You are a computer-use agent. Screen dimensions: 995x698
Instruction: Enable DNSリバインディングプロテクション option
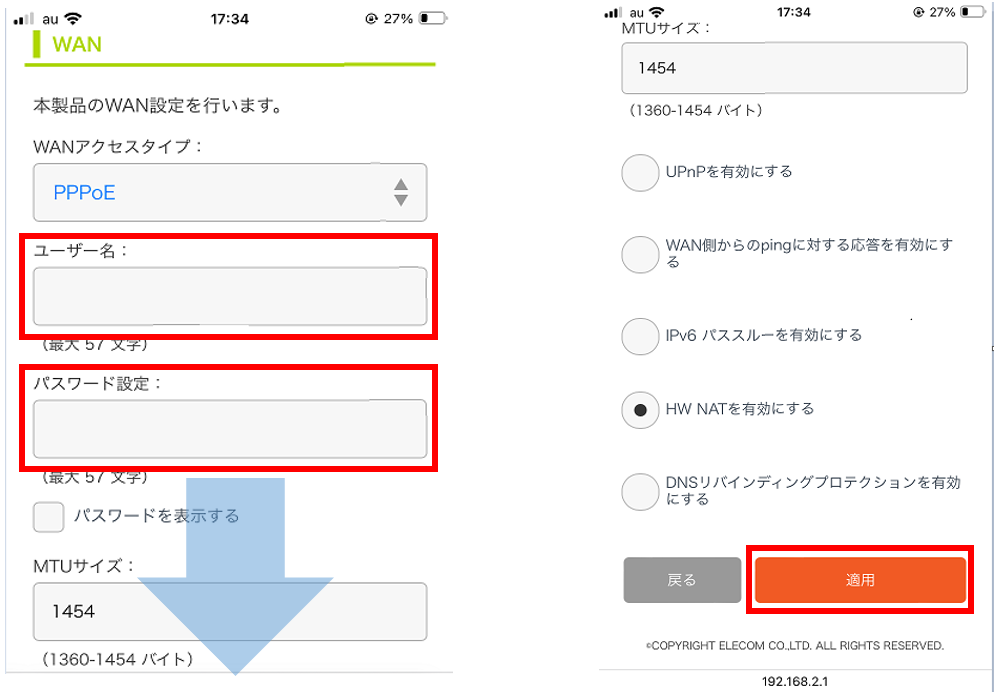click(640, 492)
